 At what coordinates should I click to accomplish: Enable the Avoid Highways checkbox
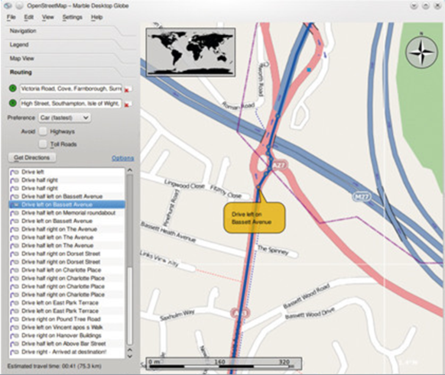coord(43,131)
